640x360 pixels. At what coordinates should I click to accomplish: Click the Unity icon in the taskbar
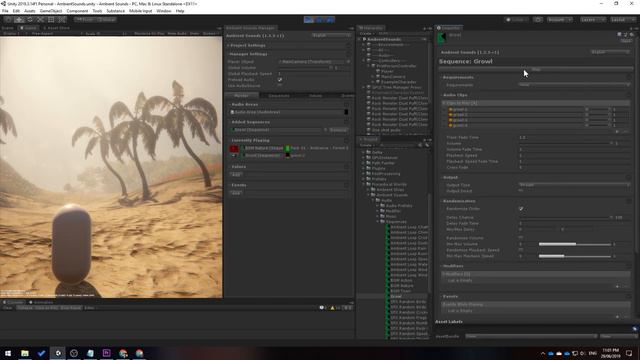point(58,353)
